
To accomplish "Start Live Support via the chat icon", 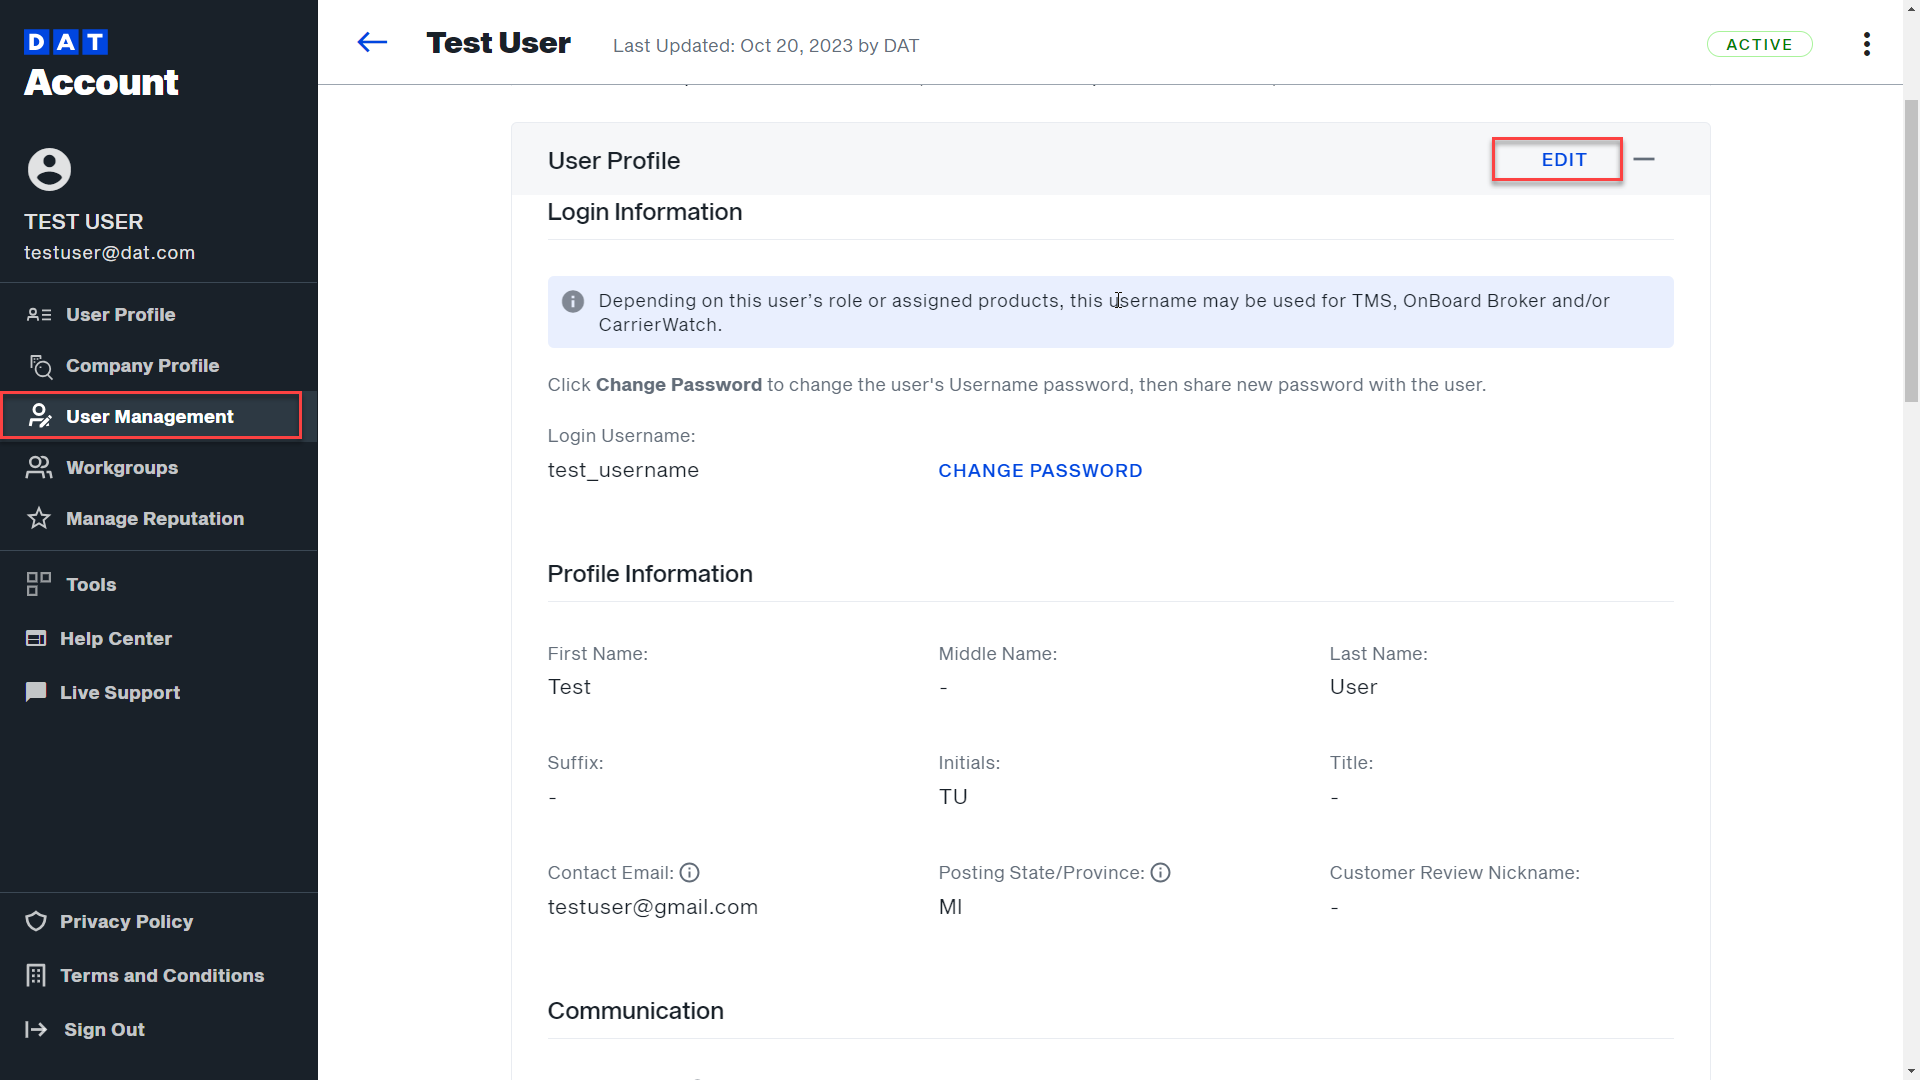I will point(36,691).
